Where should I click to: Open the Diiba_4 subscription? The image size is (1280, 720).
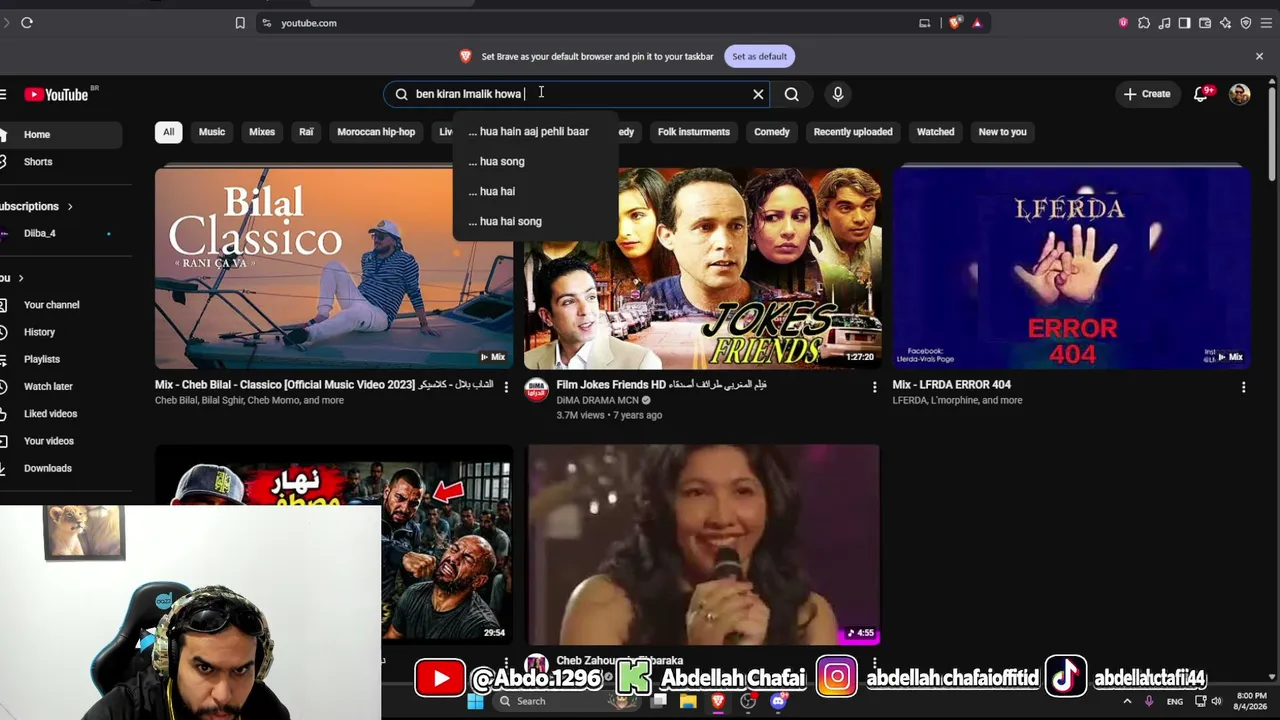(x=61, y=233)
